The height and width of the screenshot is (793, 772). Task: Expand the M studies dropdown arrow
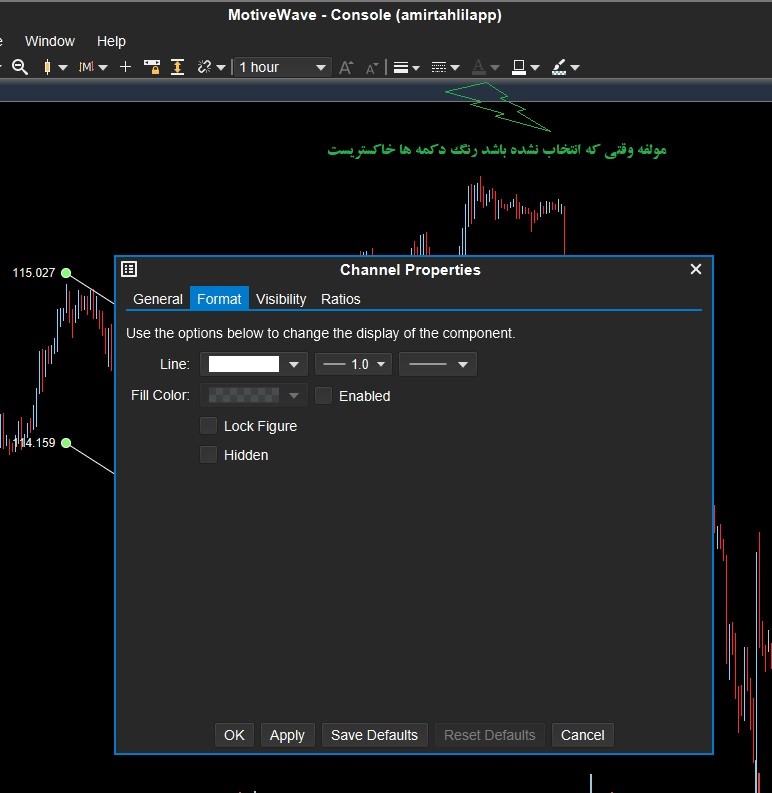(x=103, y=67)
